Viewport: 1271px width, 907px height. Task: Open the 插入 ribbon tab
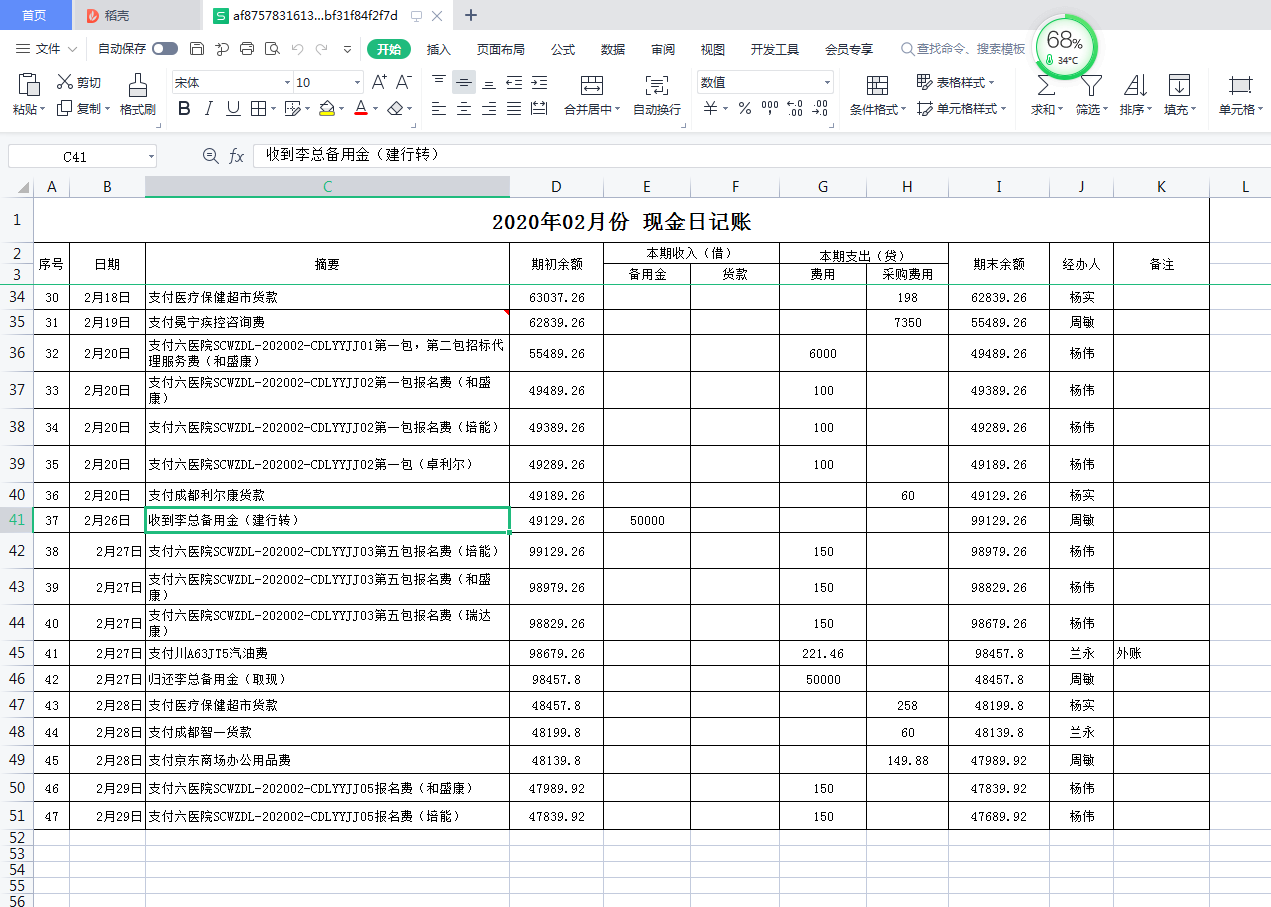[439, 49]
